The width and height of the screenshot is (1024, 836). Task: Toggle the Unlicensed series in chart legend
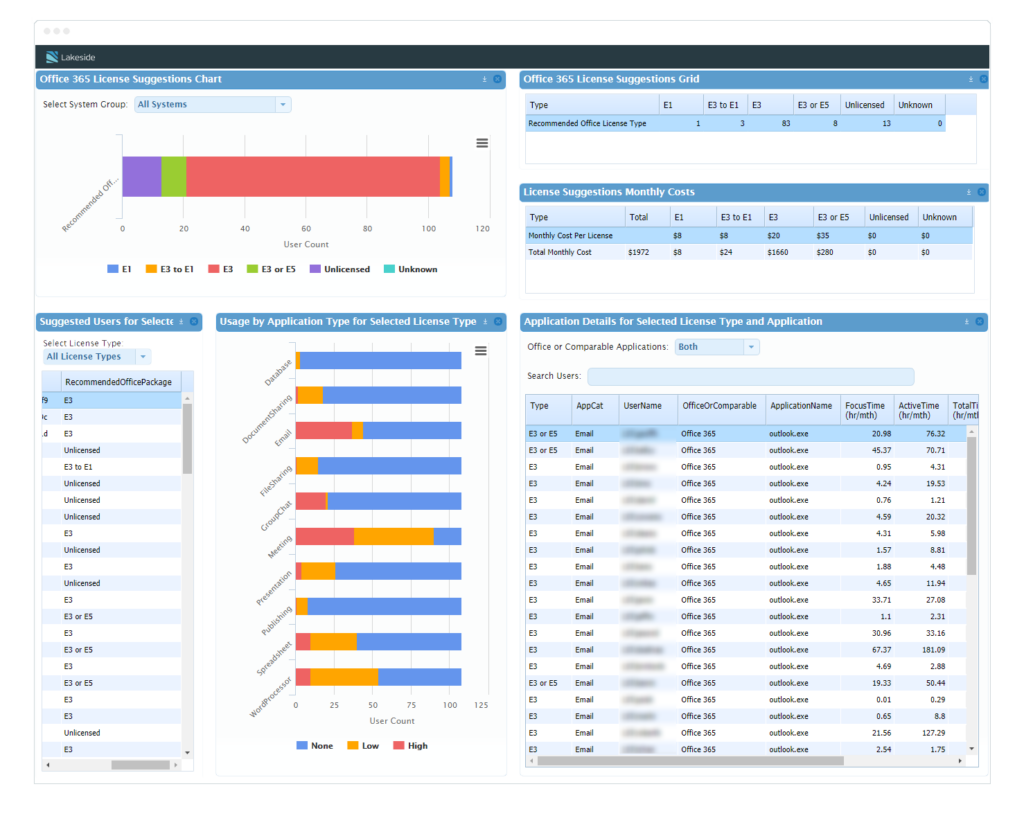point(339,269)
